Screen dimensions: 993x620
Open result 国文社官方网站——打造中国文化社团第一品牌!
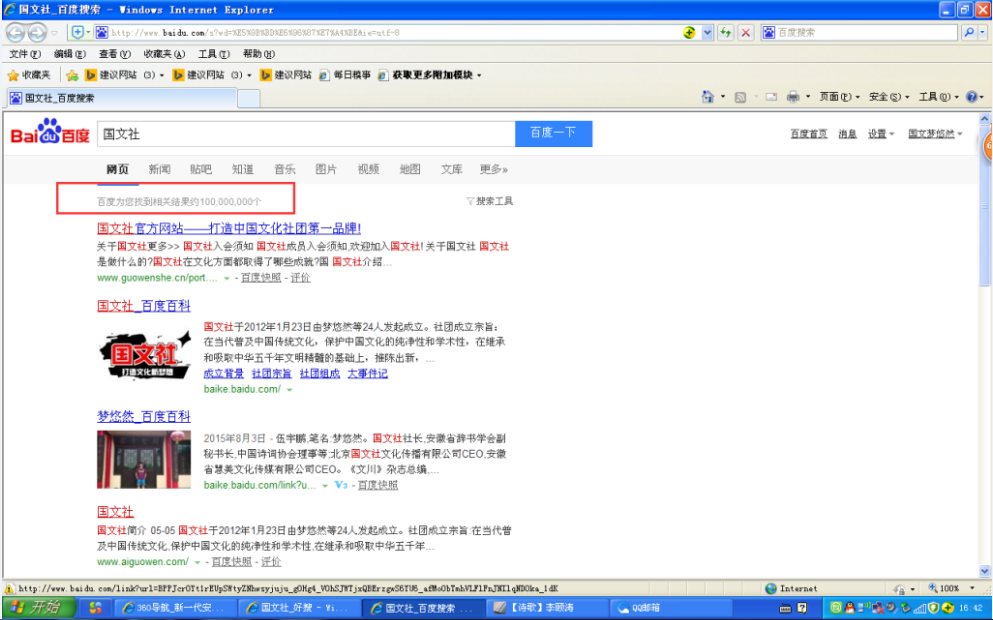[x=229, y=228]
